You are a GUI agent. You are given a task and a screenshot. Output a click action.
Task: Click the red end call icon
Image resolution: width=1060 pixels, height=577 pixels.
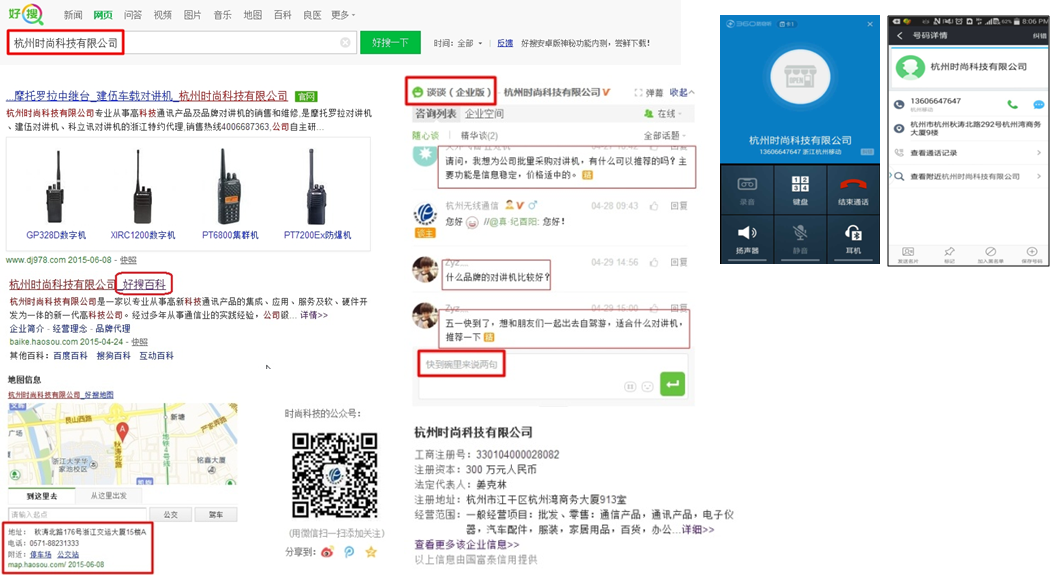852,184
